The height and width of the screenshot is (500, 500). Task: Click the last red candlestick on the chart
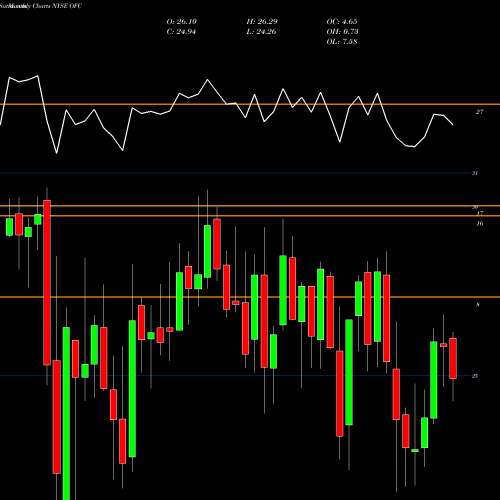453,358
